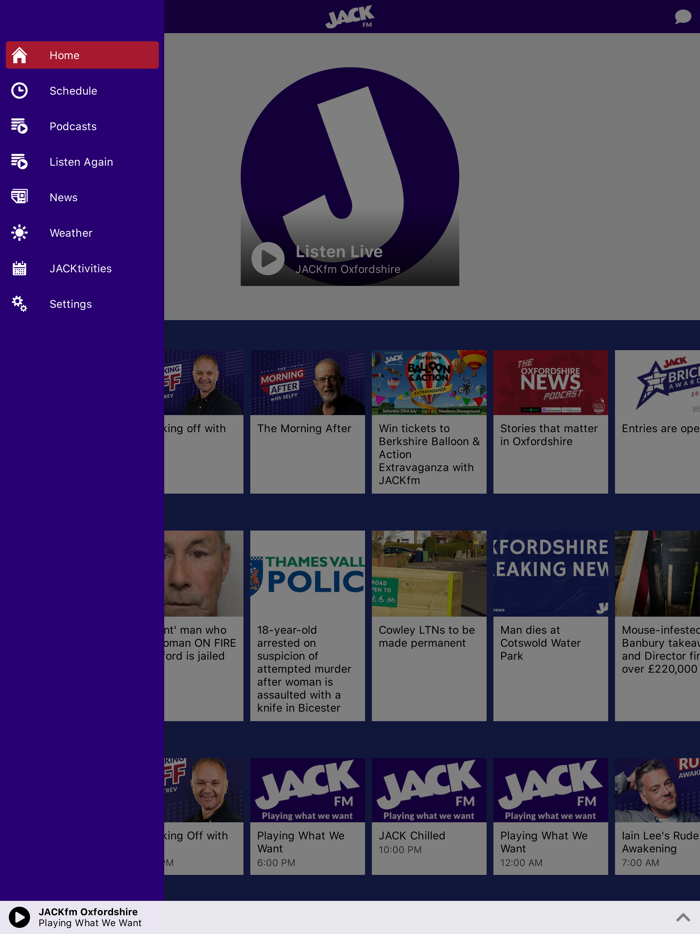The height and width of the screenshot is (934, 700).
Task: Open 18-year-old arrested news article
Action: point(307,625)
